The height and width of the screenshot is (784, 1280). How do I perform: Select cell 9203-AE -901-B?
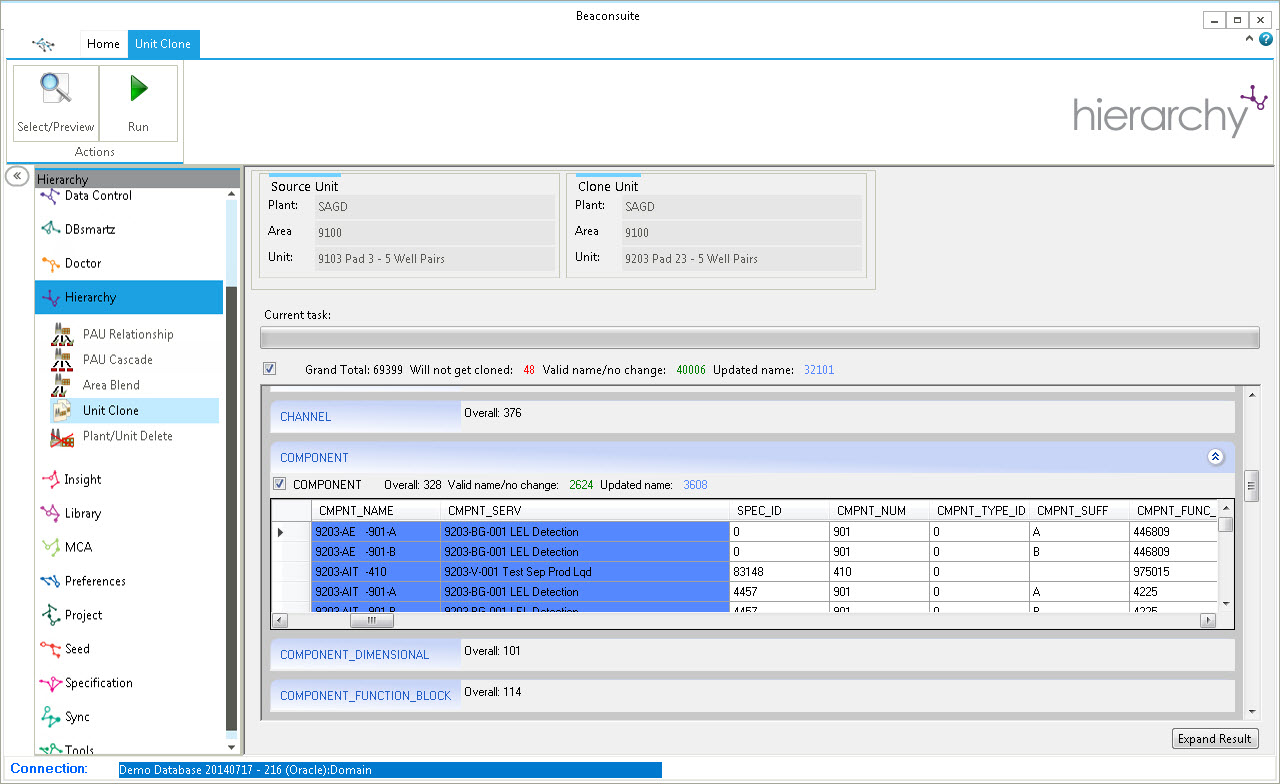point(376,552)
